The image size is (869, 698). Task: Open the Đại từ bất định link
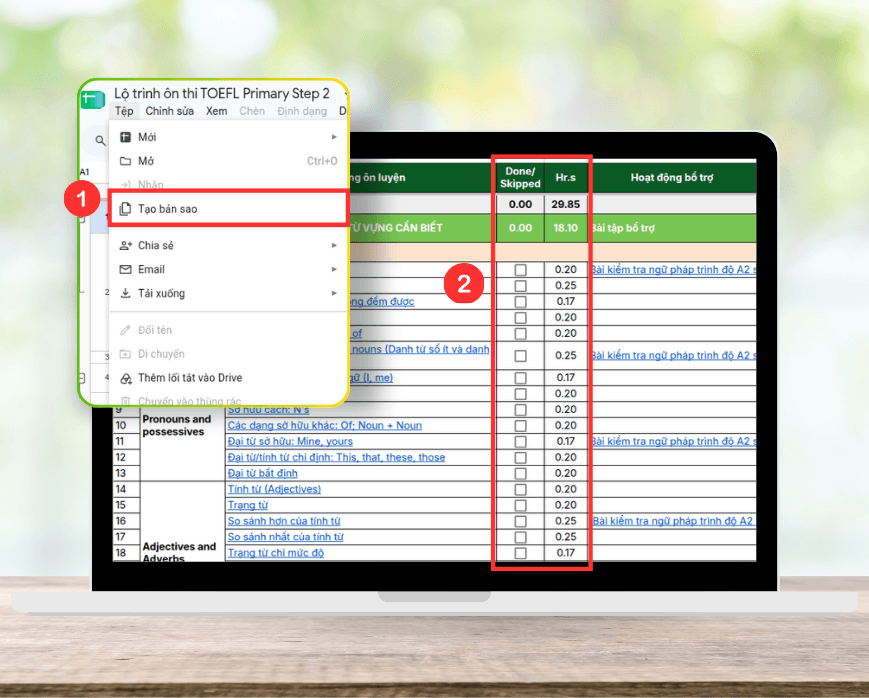(262, 473)
